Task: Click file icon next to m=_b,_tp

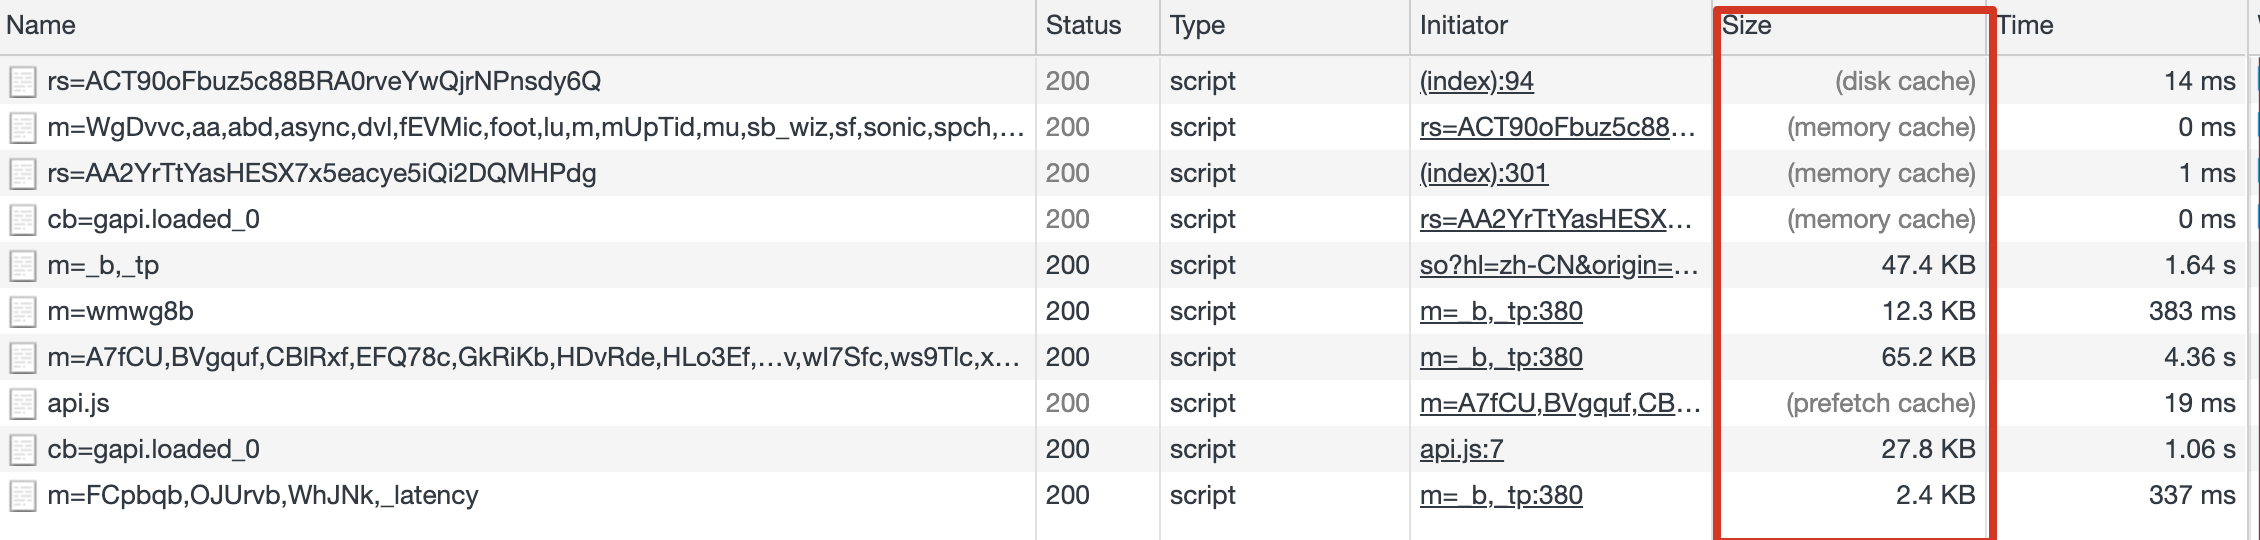Action: (x=23, y=266)
